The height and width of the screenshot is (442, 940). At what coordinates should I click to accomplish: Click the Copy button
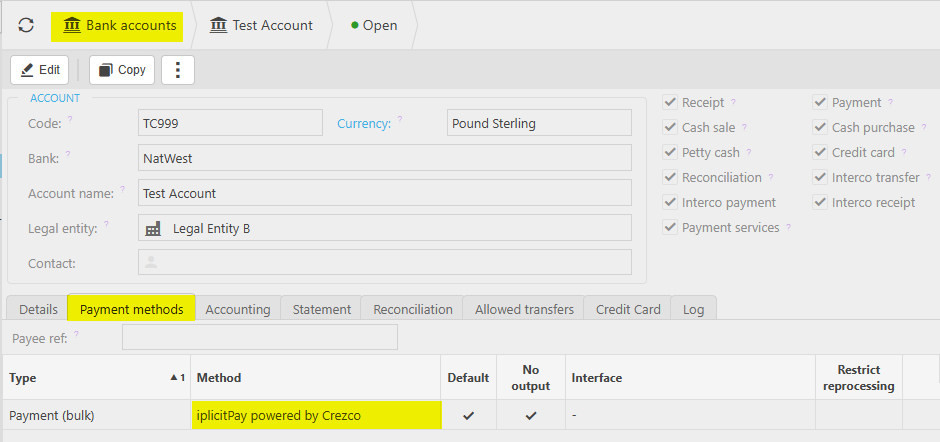coord(122,70)
